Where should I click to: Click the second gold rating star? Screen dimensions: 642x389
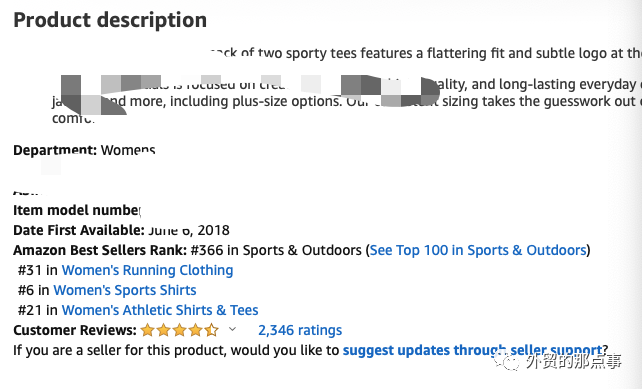pos(163,330)
